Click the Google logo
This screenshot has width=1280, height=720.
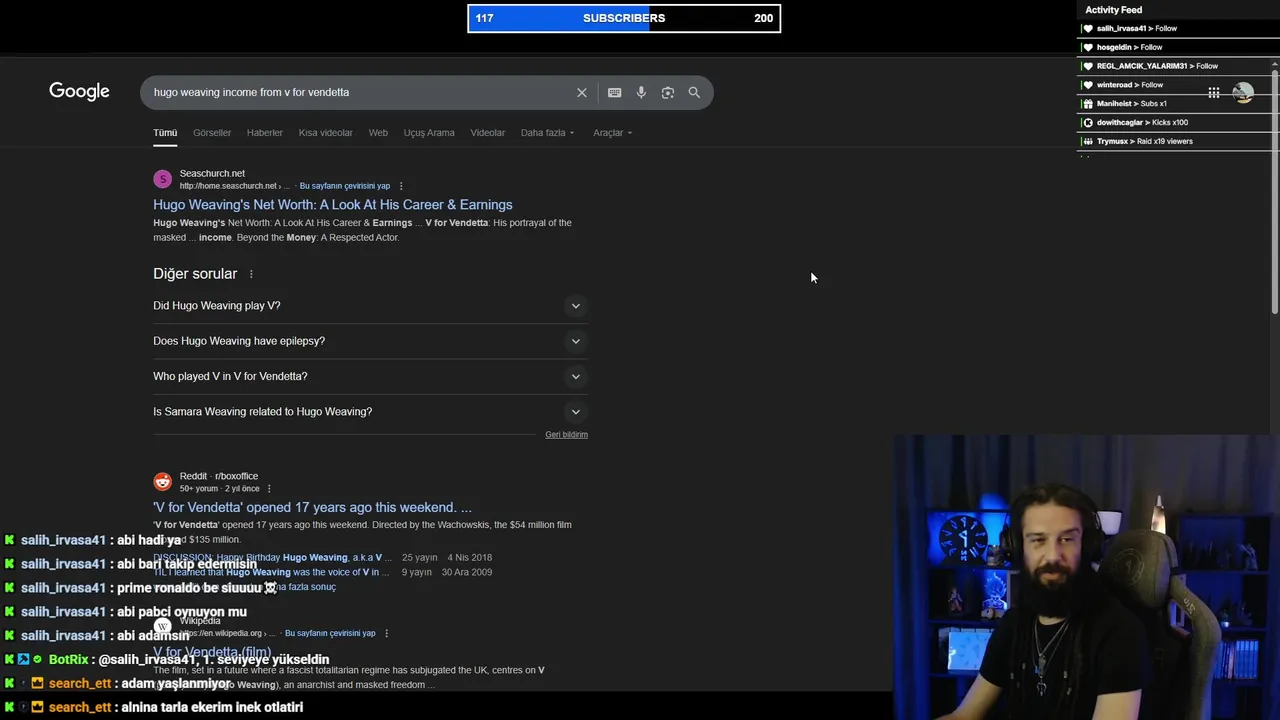coord(79,92)
